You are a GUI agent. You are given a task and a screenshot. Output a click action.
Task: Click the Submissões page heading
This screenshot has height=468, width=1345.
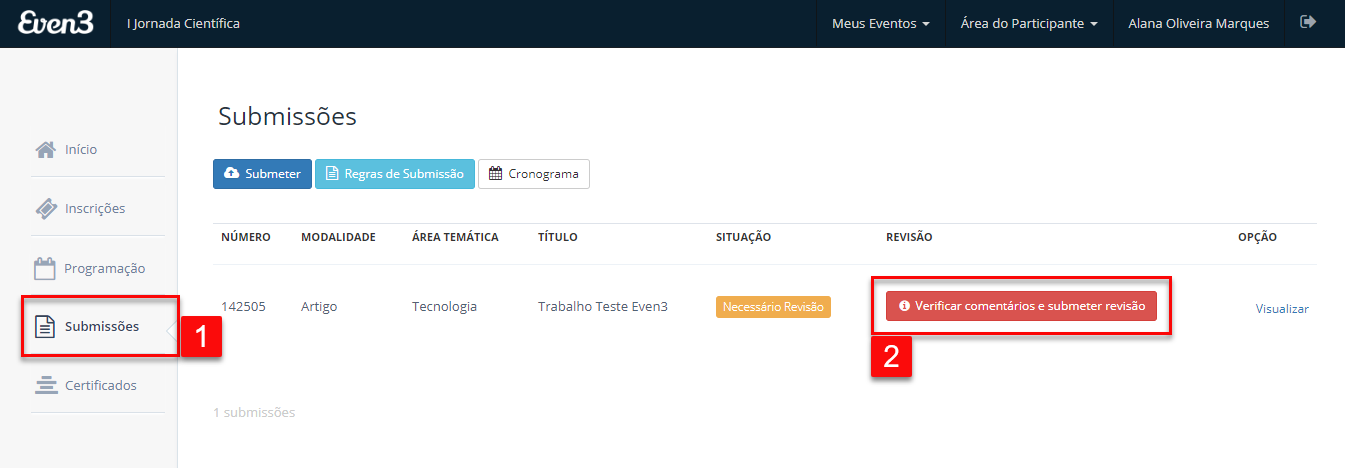coord(287,117)
